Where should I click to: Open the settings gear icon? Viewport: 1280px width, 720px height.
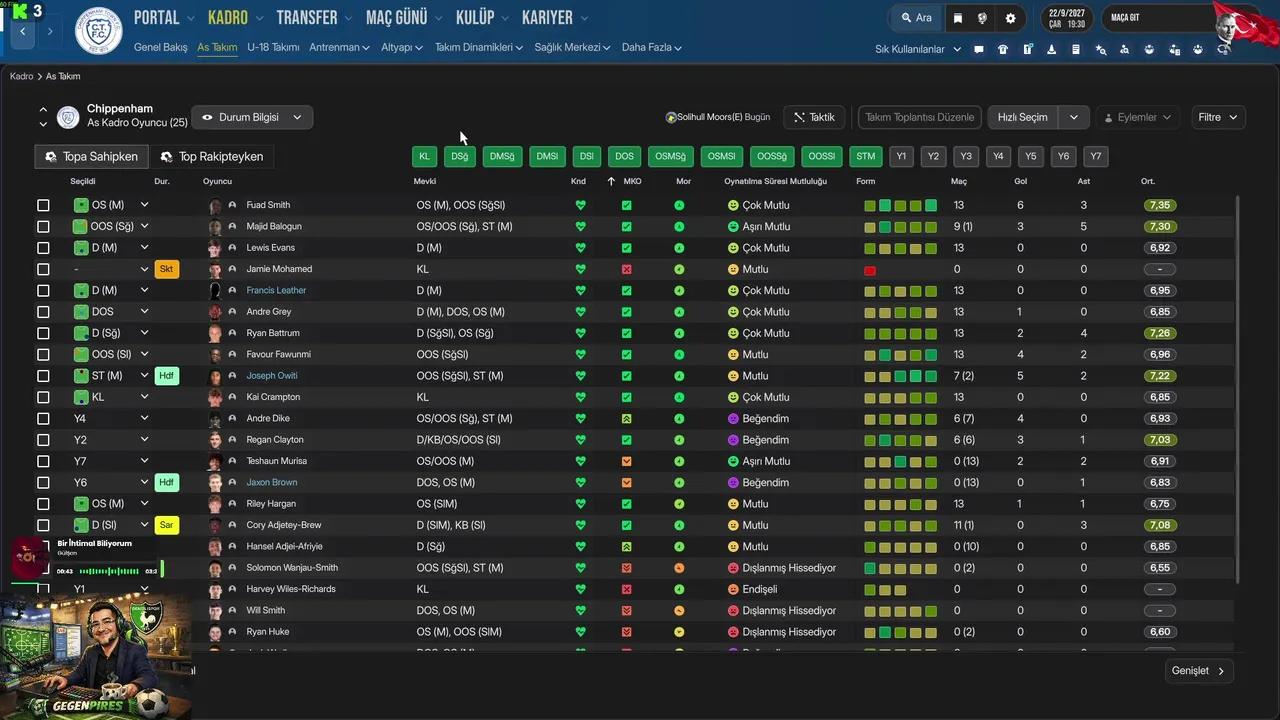coord(1010,18)
